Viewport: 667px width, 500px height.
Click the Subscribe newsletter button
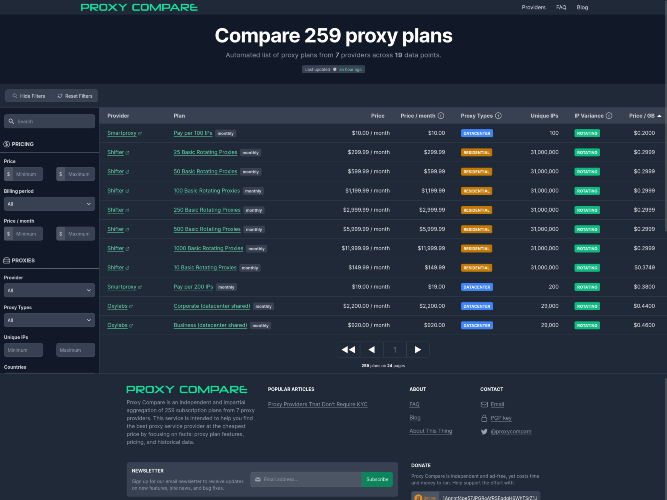(377, 479)
